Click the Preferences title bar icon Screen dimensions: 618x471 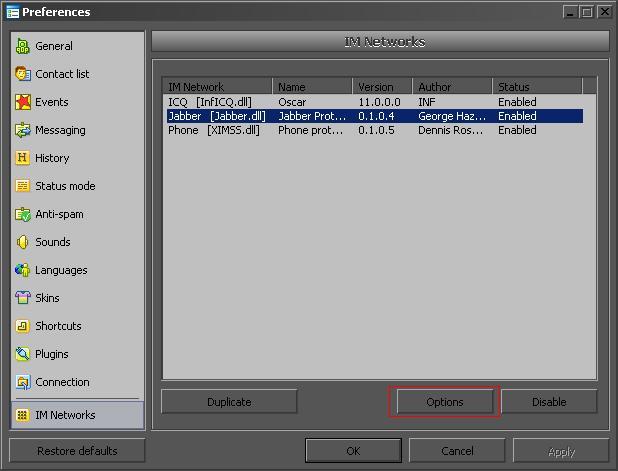13,12
